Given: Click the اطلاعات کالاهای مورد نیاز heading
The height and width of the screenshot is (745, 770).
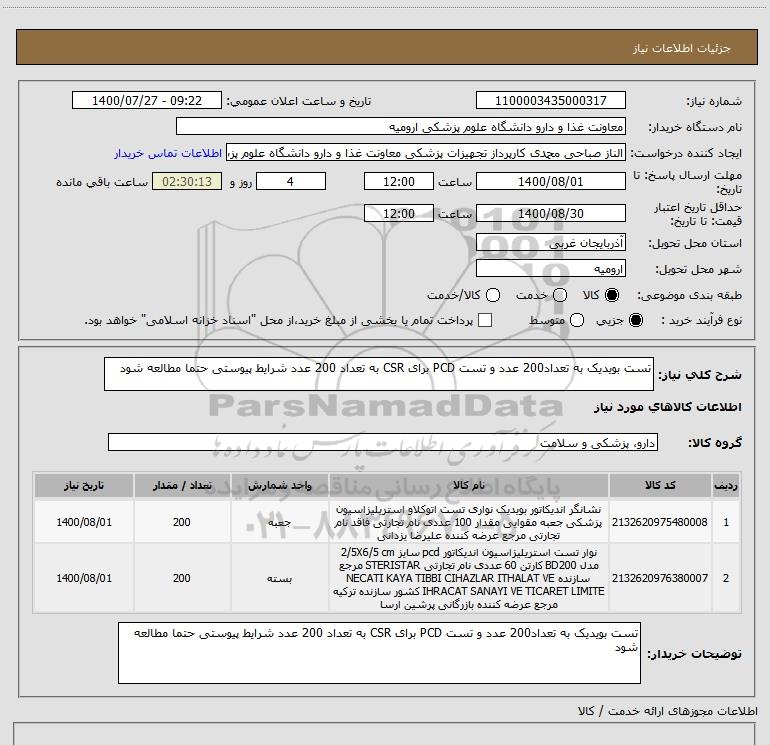Looking at the screenshot, I should (x=667, y=407).
